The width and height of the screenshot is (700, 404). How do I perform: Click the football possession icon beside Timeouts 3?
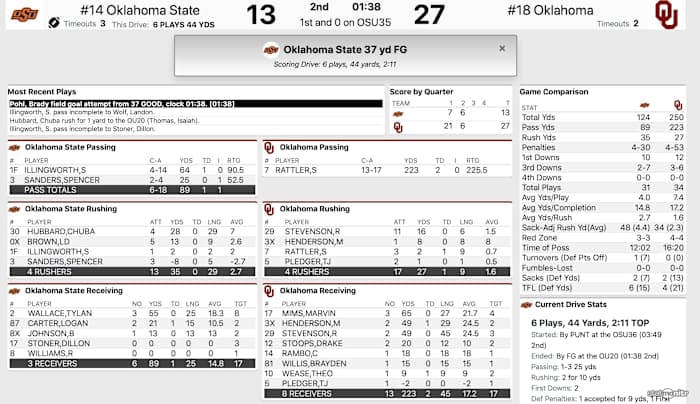coord(53,23)
